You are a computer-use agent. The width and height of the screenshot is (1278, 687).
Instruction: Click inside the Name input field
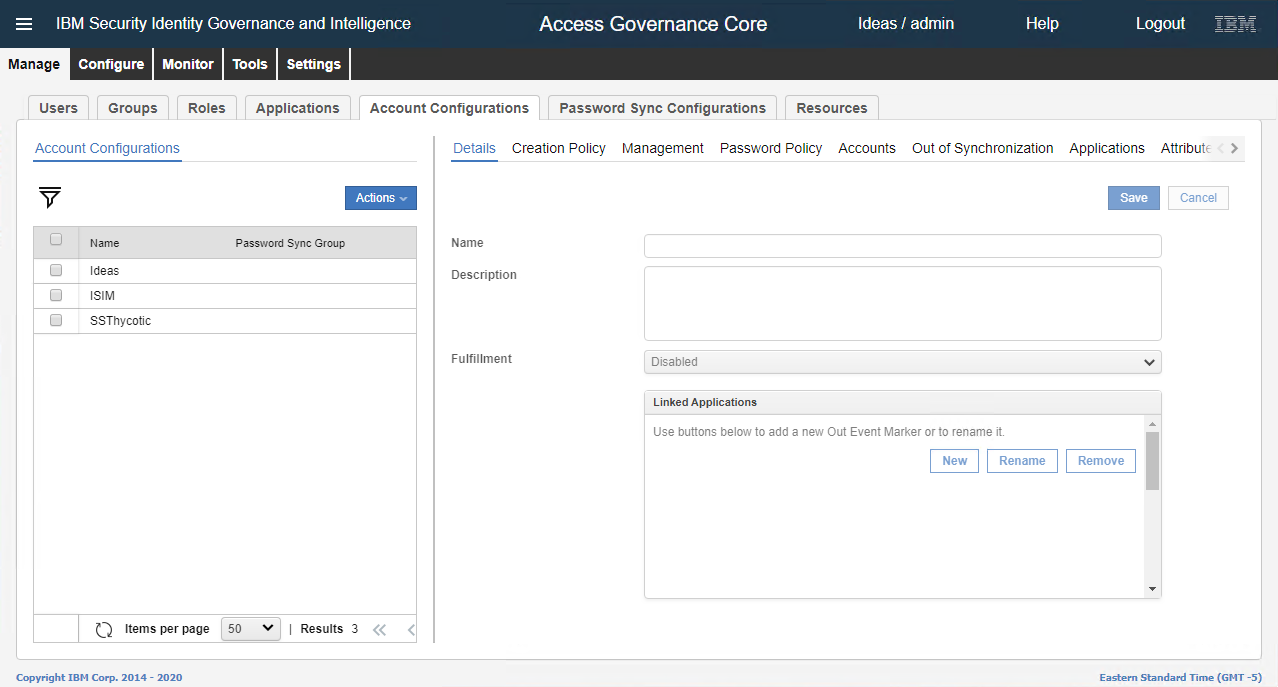click(x=901, y=245)
